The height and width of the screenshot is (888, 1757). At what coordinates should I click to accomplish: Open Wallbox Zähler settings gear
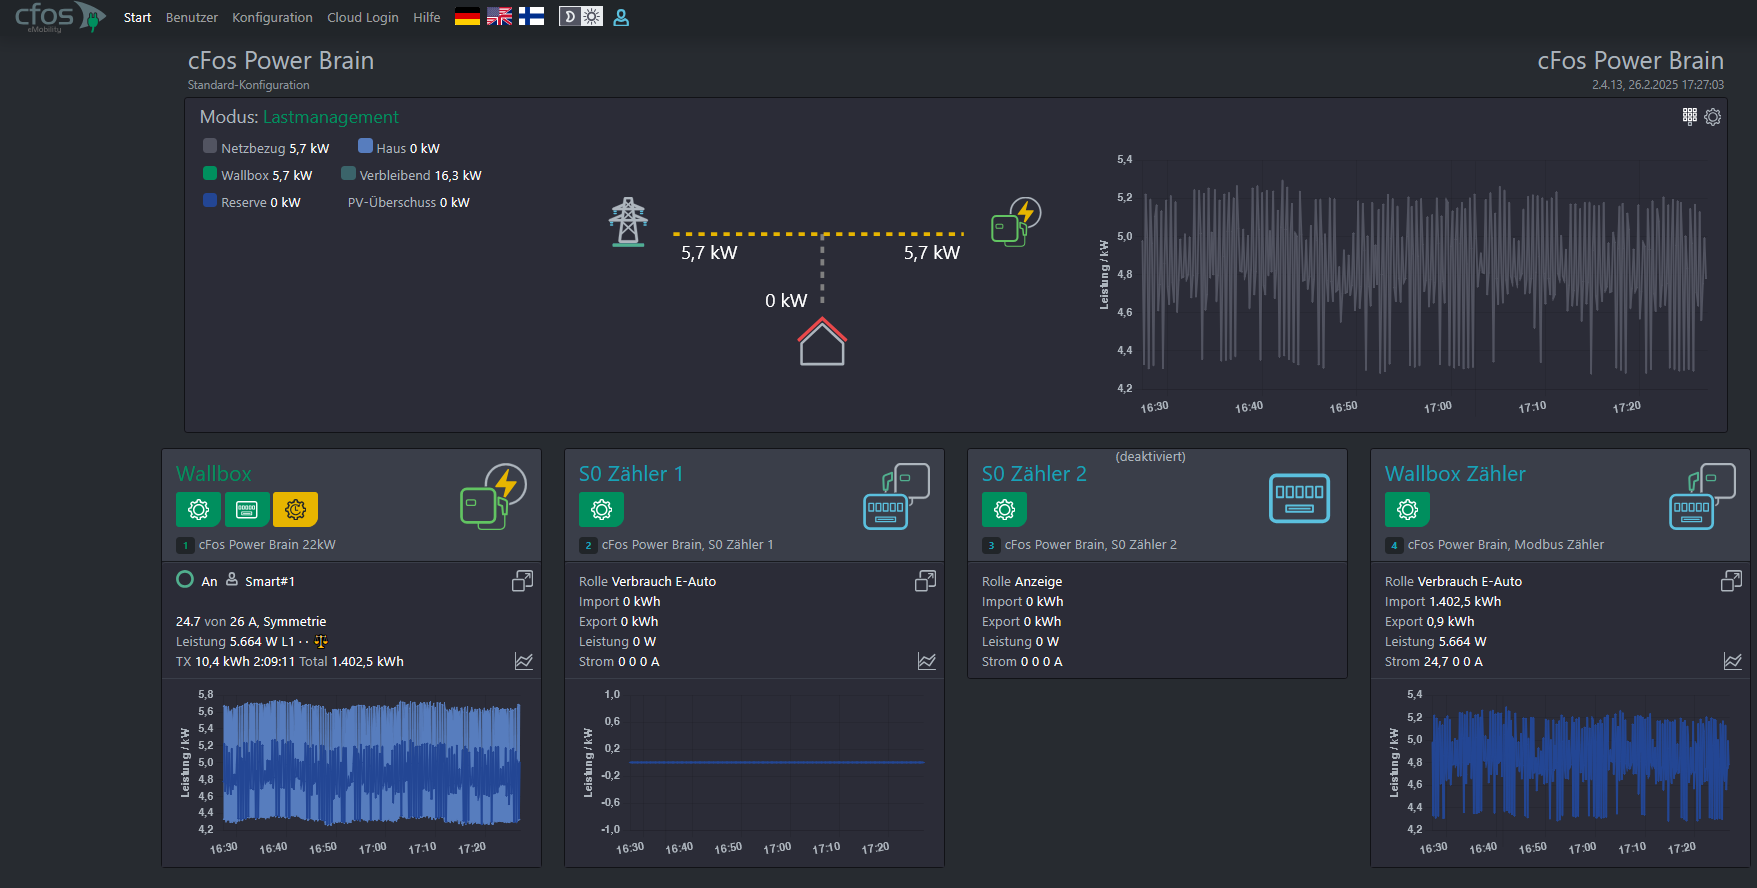pyautogui.click(x=1407, y=510)
